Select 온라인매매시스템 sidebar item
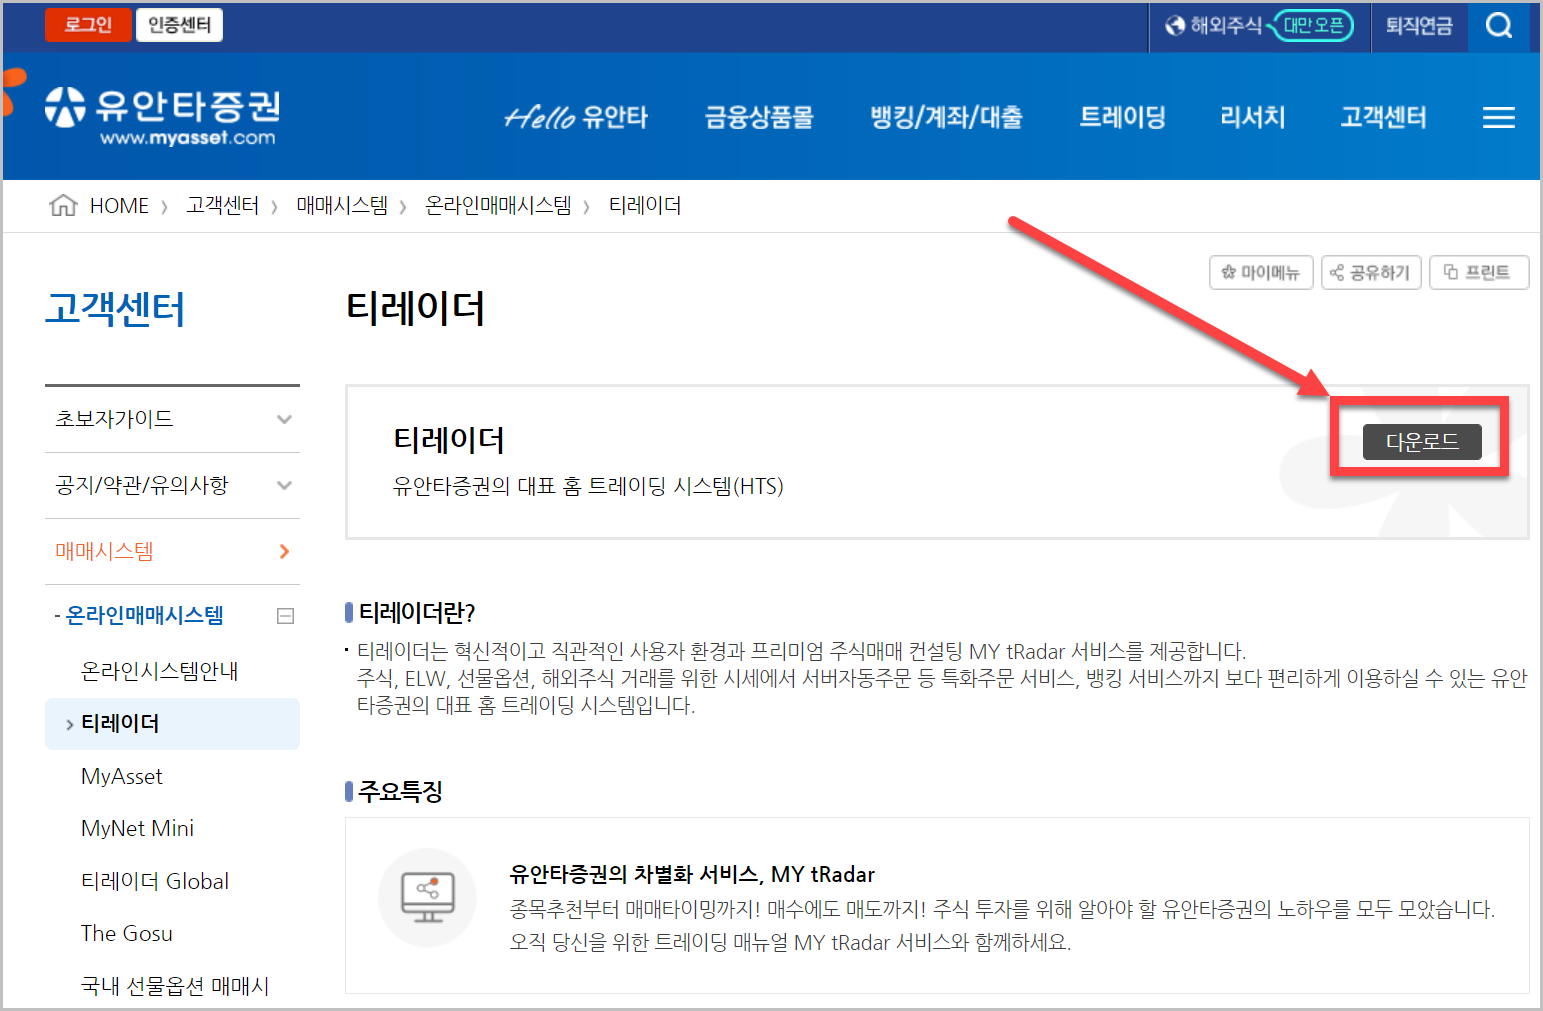 [x=144, y=616]
